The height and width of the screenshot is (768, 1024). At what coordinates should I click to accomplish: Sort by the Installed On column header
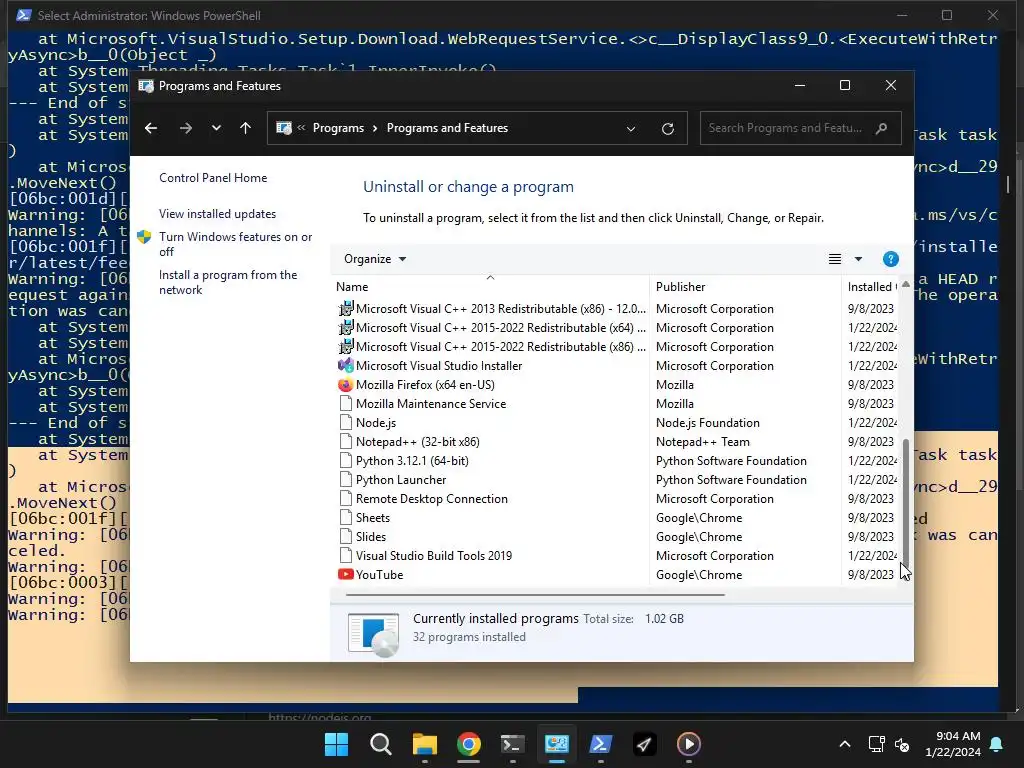(x=871, y=287)
